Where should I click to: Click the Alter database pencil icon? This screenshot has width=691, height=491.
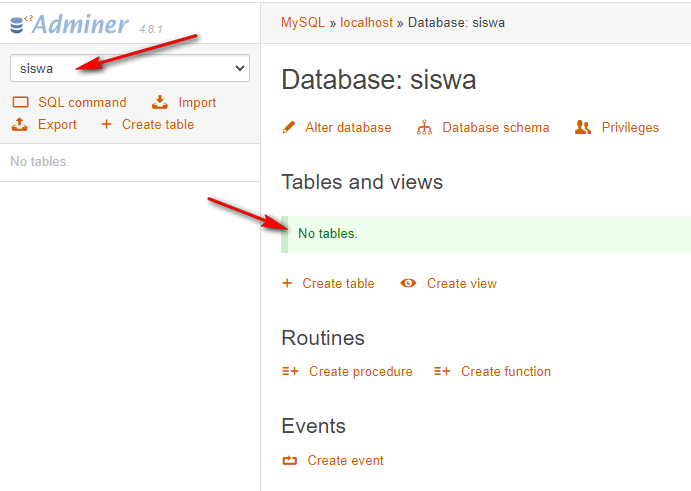pos(289,127)
